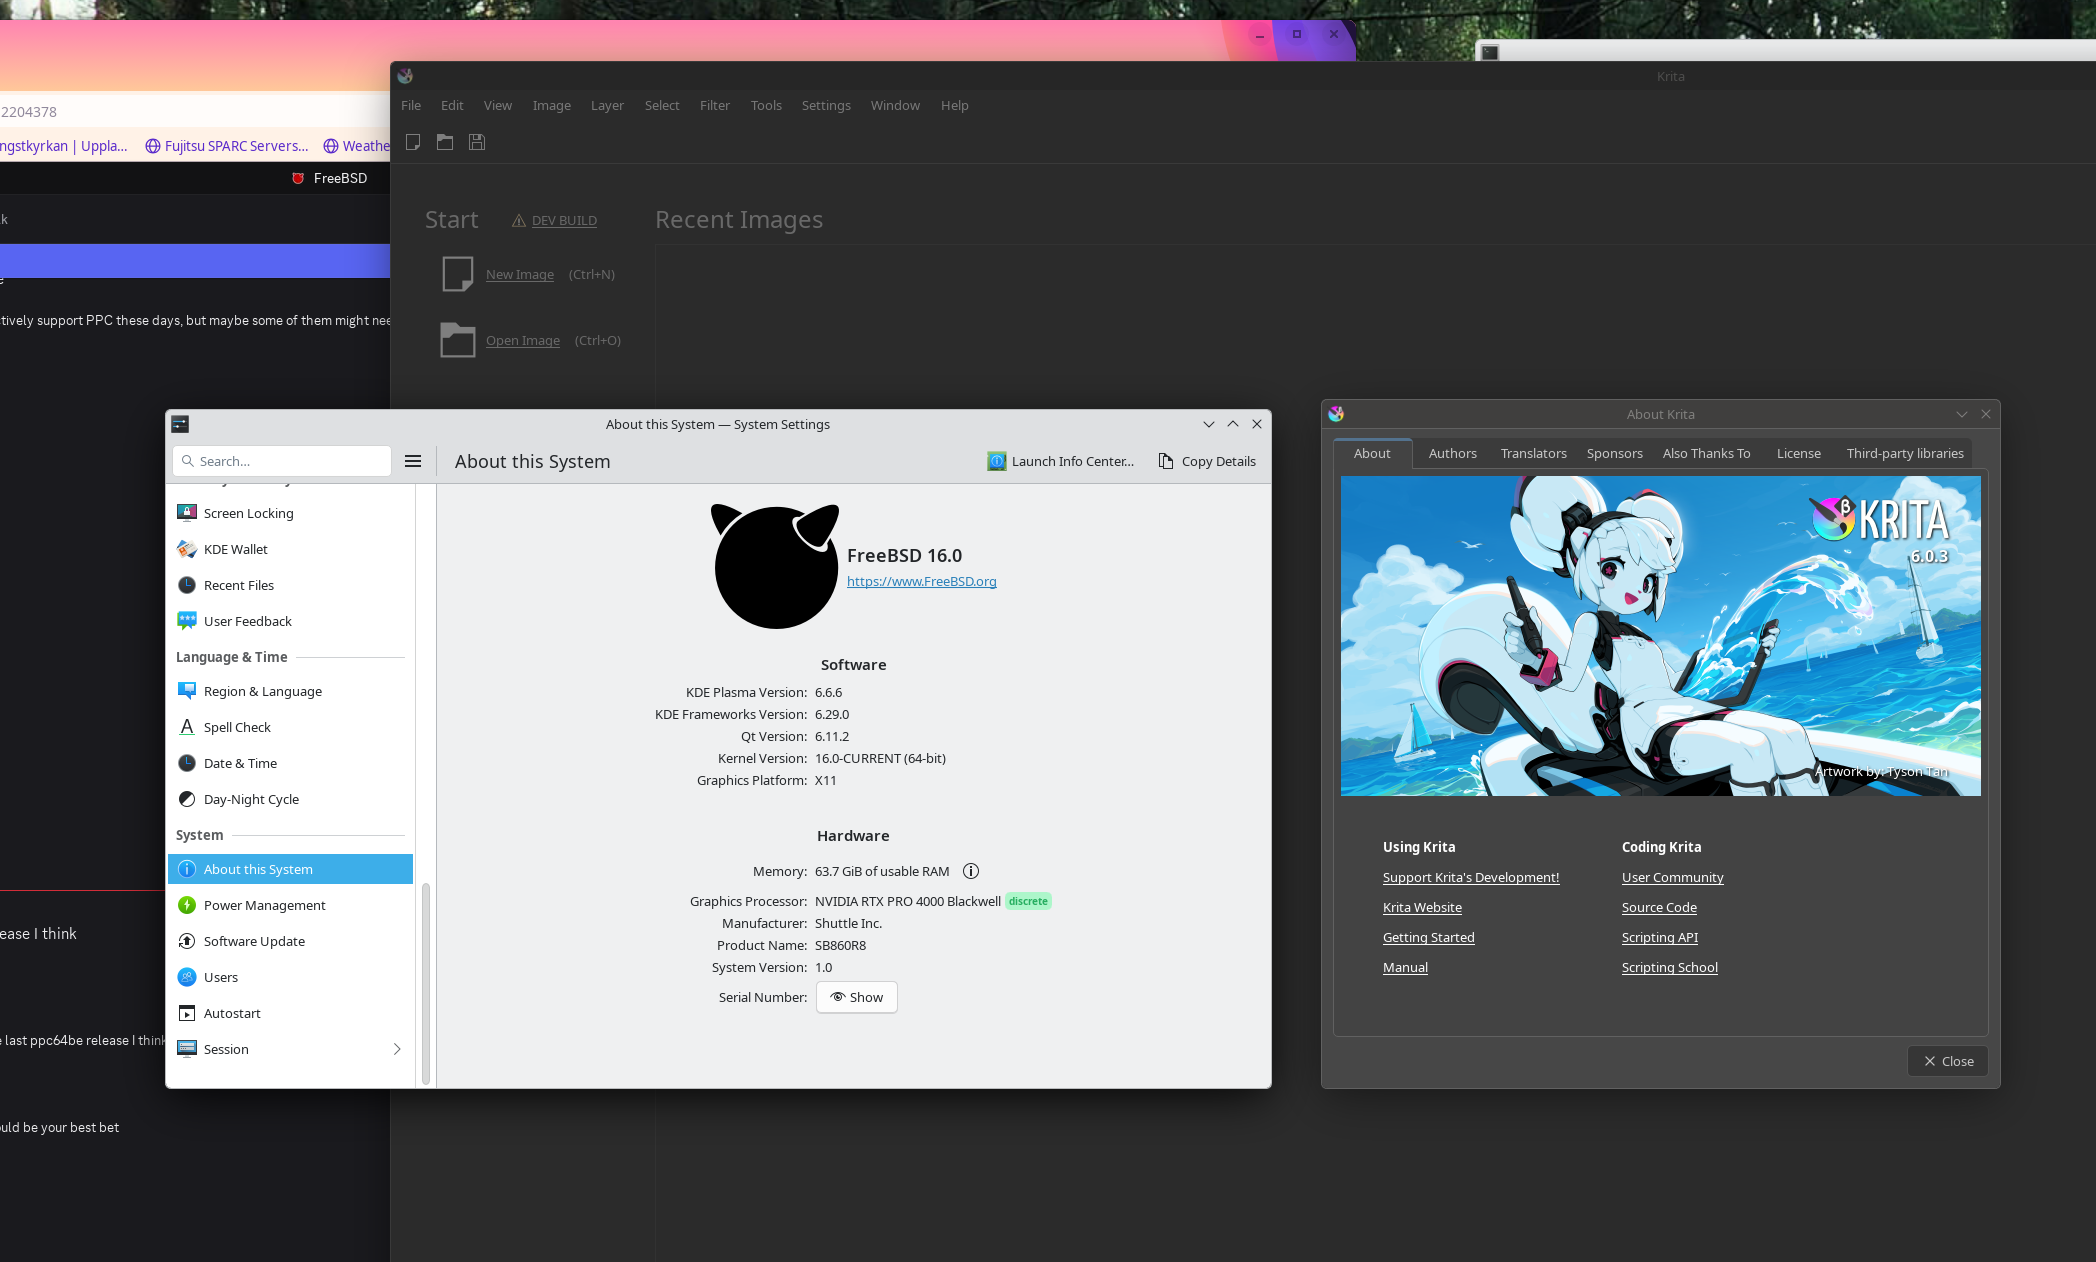
Task: Click Launch Info Center button
Action: [1061, 461]
